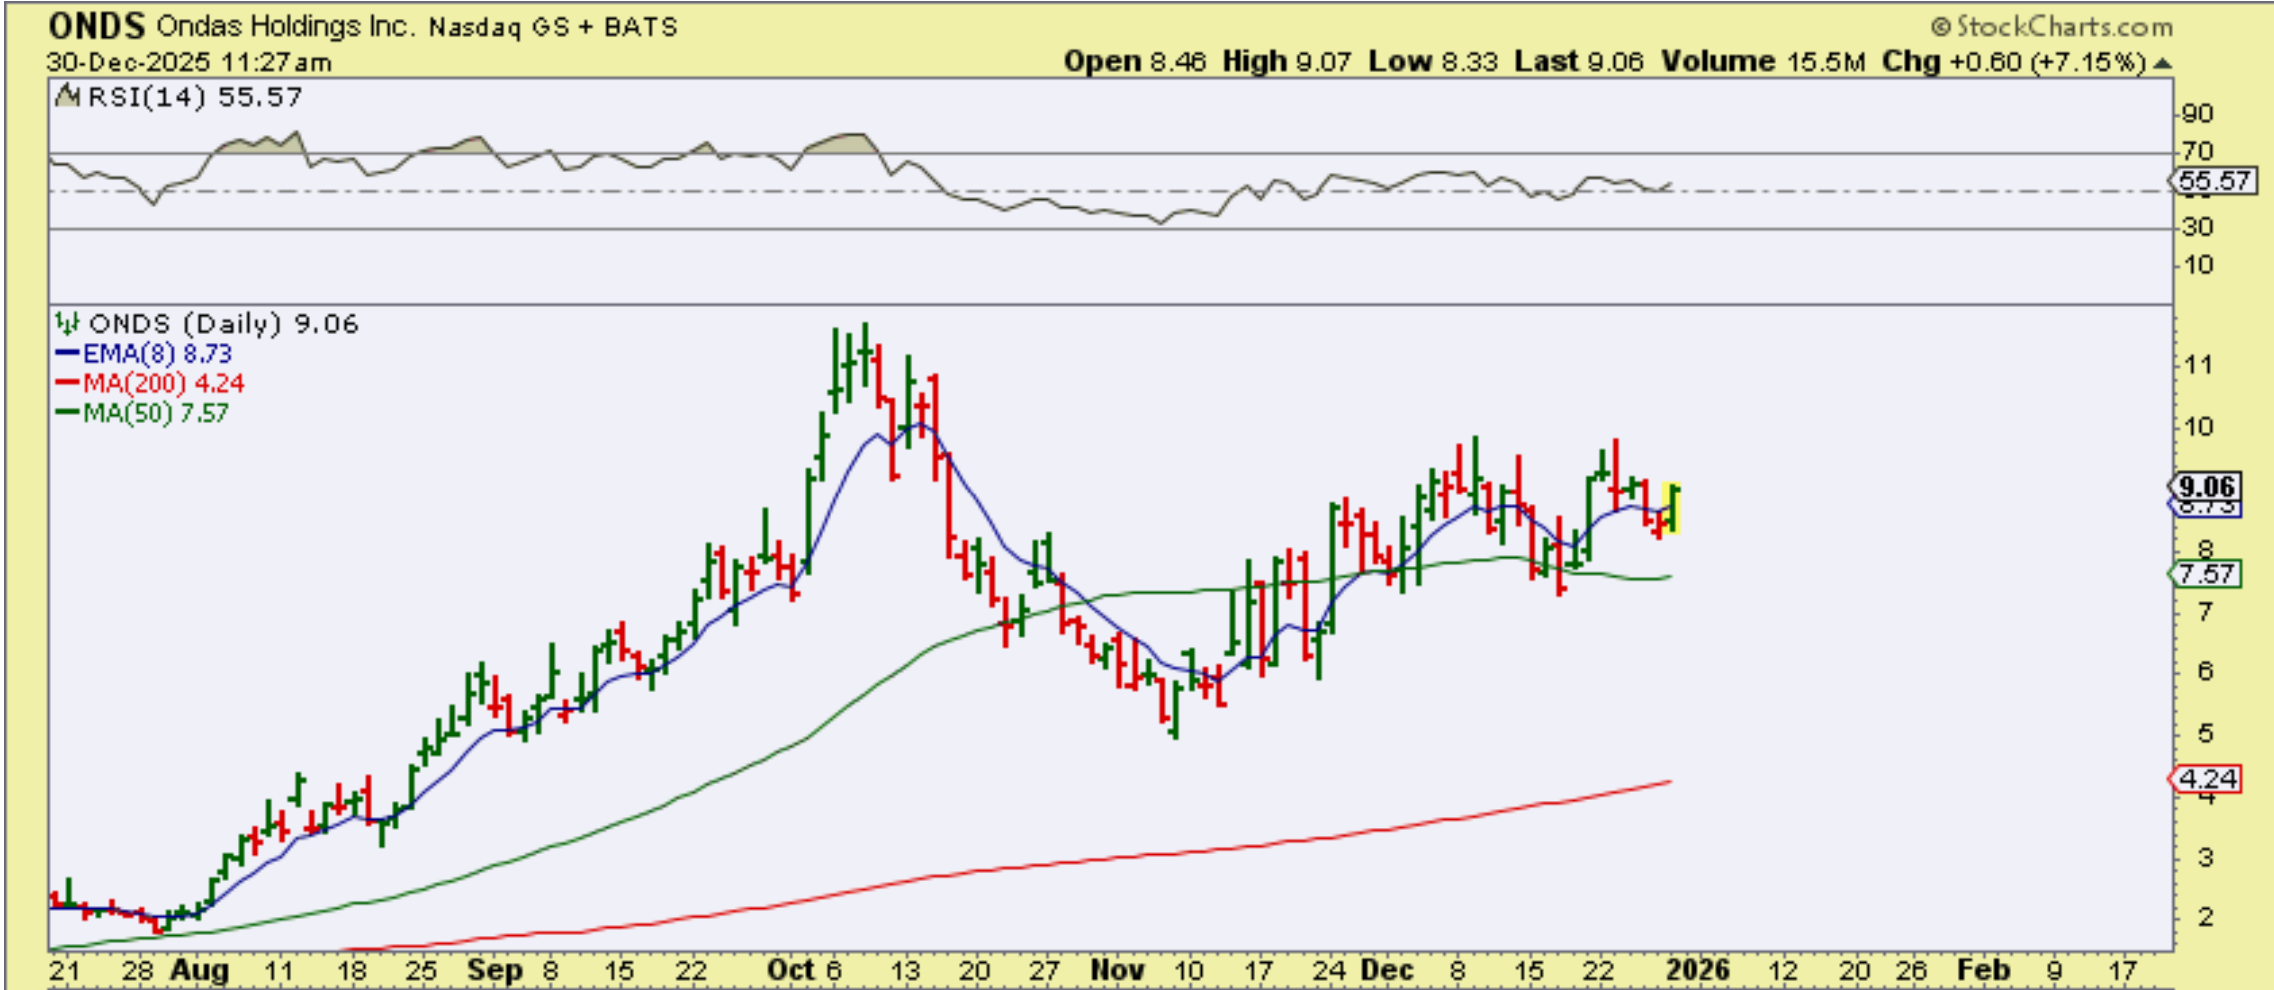Click the EMA(8) 8.73 legend text
Image resolution: width=2274 pixels, height=990 pixels.
[x=157, y=353]
